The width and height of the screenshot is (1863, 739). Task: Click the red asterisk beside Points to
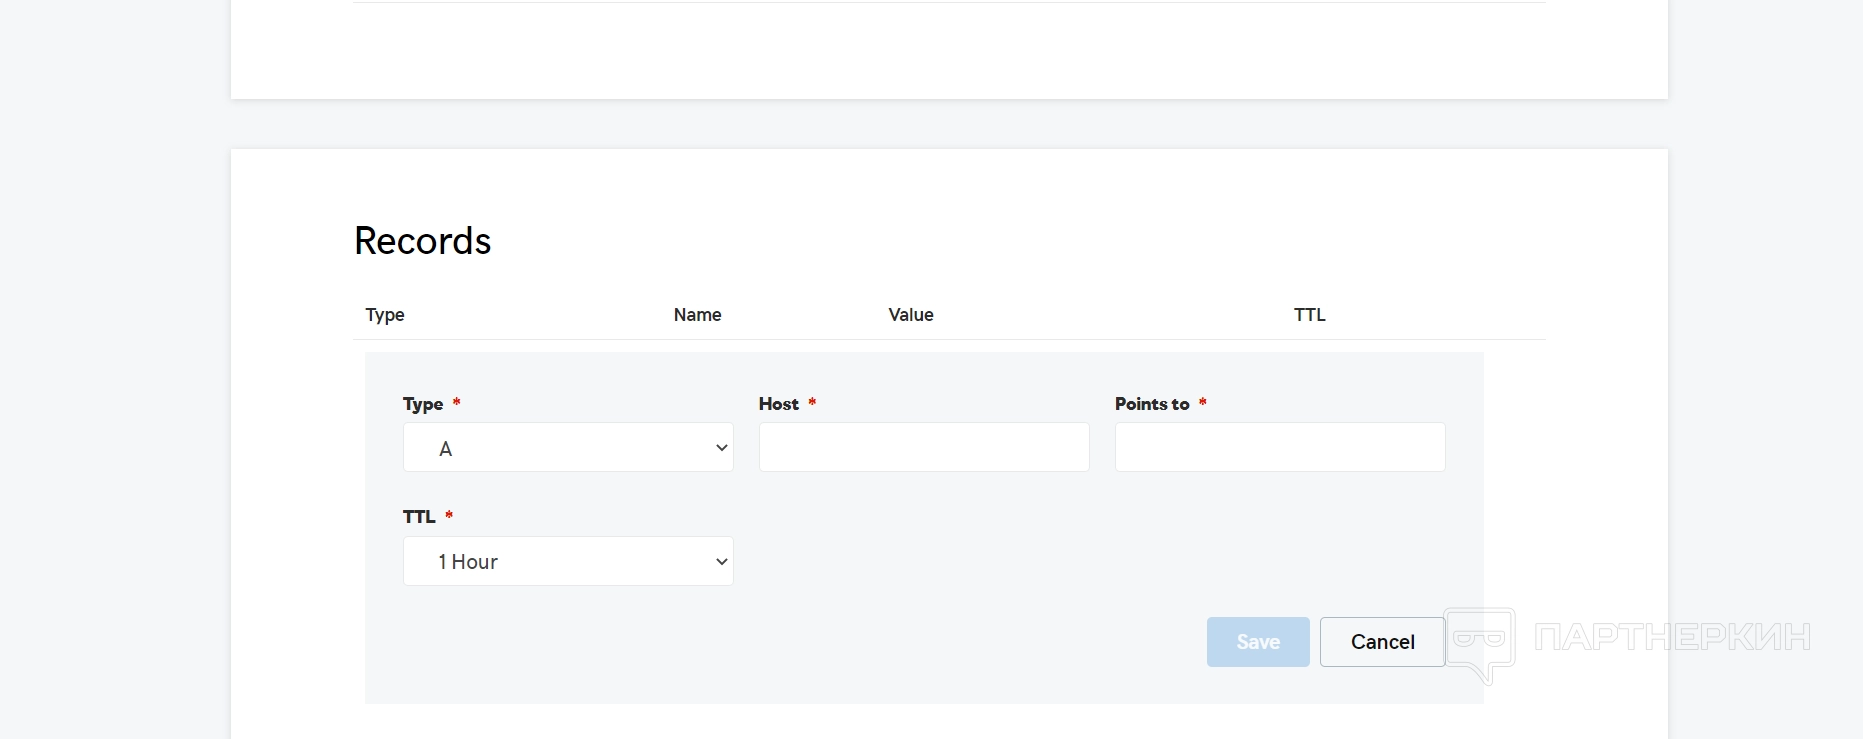pos(1202,402)
